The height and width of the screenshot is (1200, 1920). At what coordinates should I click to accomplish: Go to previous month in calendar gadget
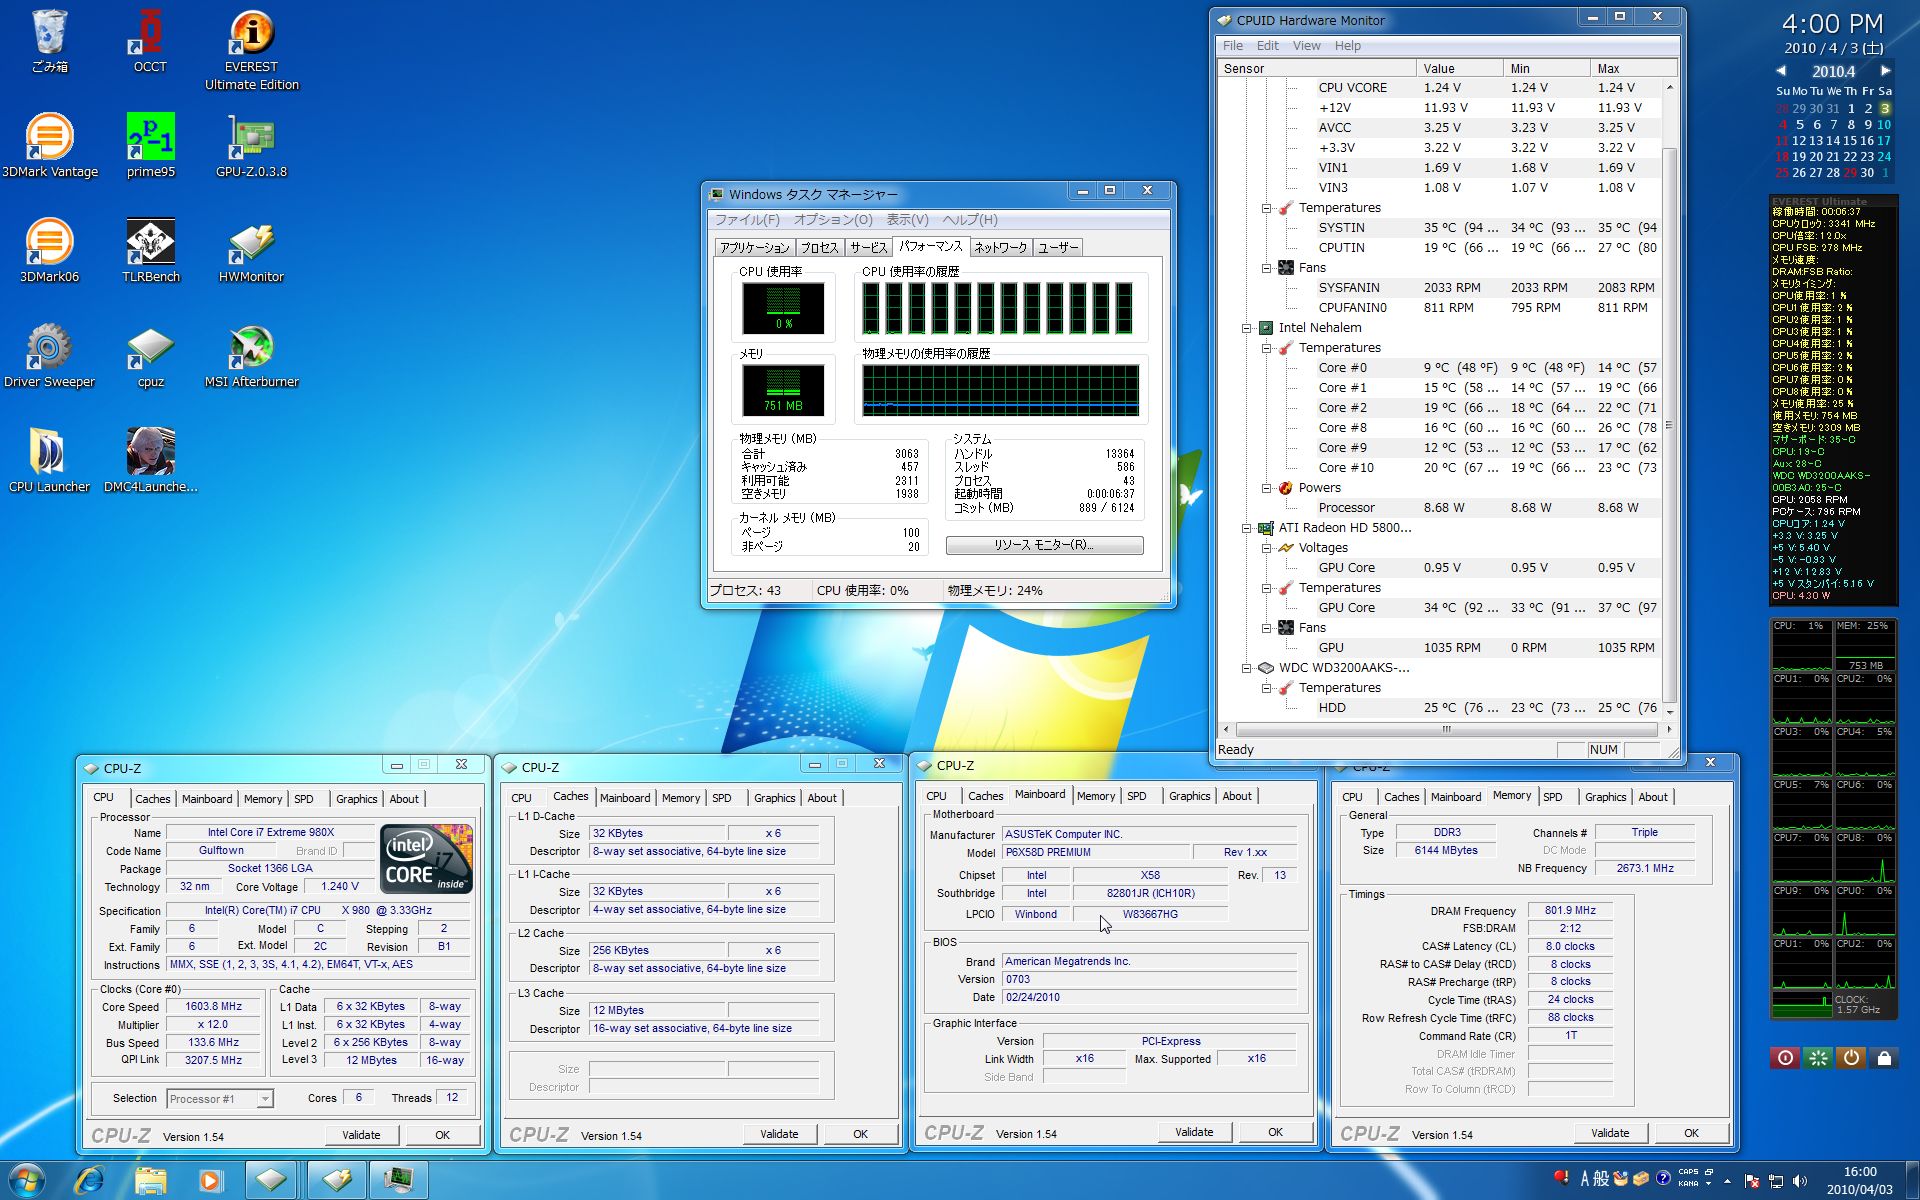point(1781,71)
